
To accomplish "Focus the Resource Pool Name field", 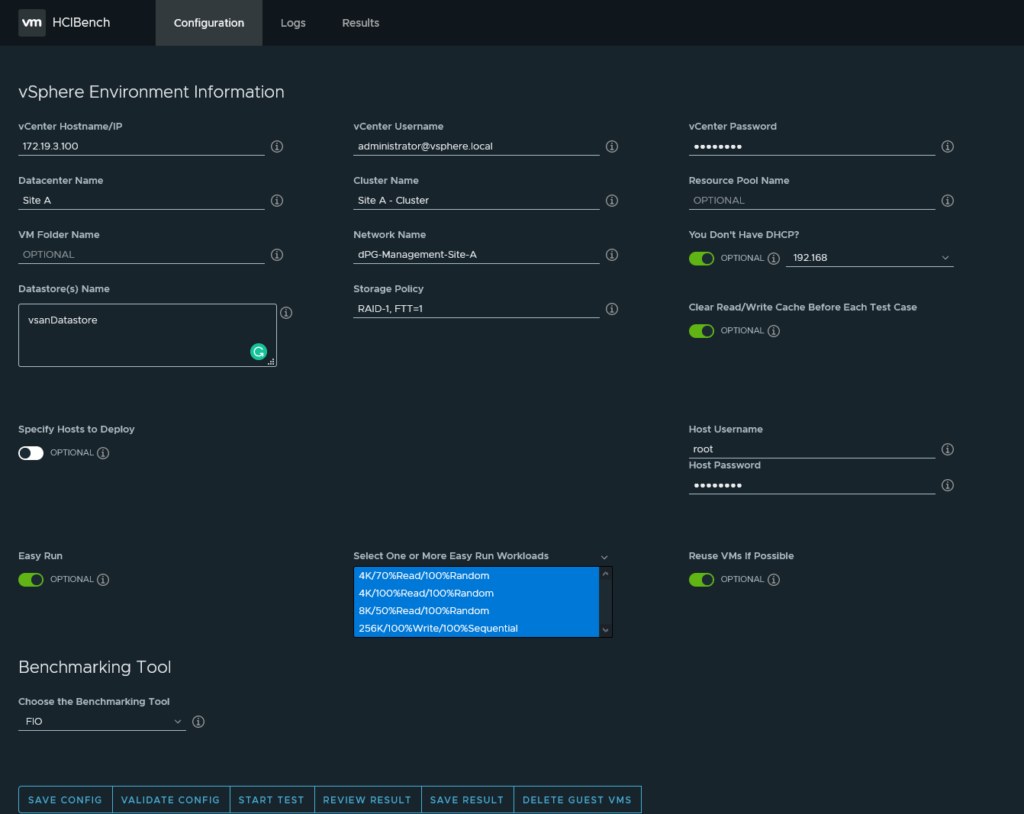I will [x=812, y=201].
